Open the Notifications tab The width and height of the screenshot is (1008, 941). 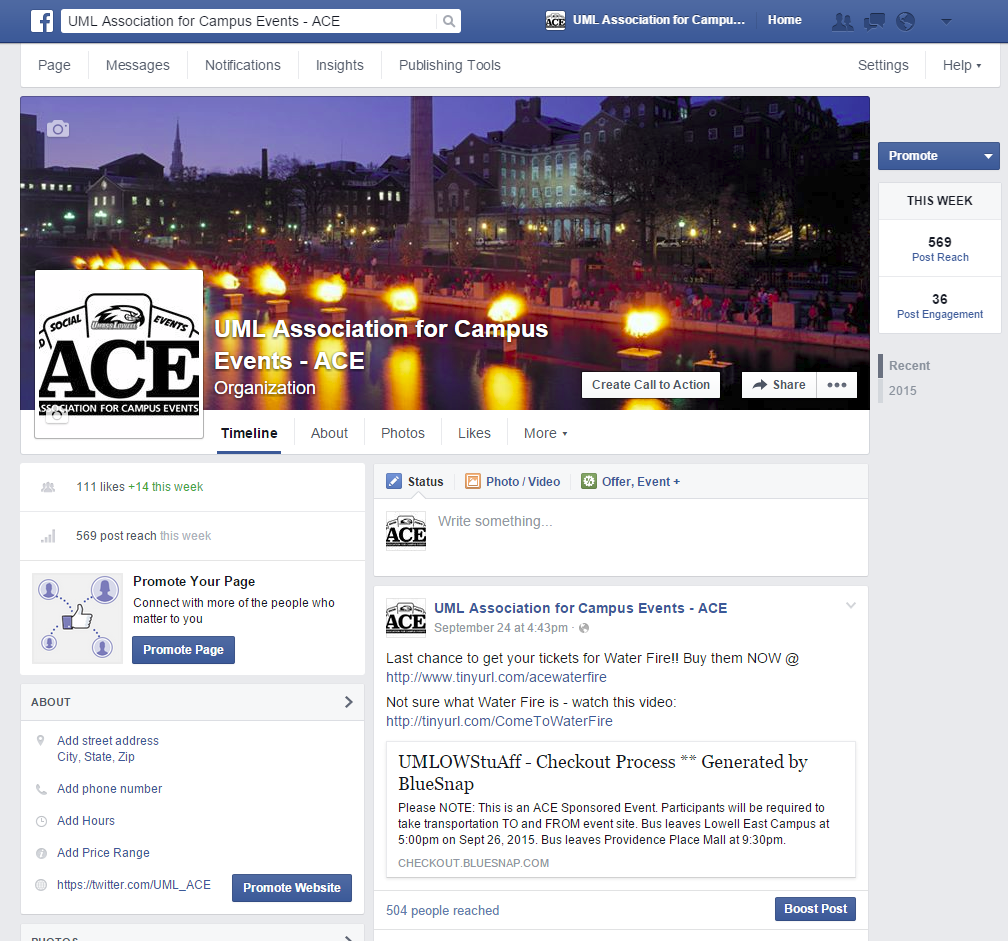click(x=242, y=66)
